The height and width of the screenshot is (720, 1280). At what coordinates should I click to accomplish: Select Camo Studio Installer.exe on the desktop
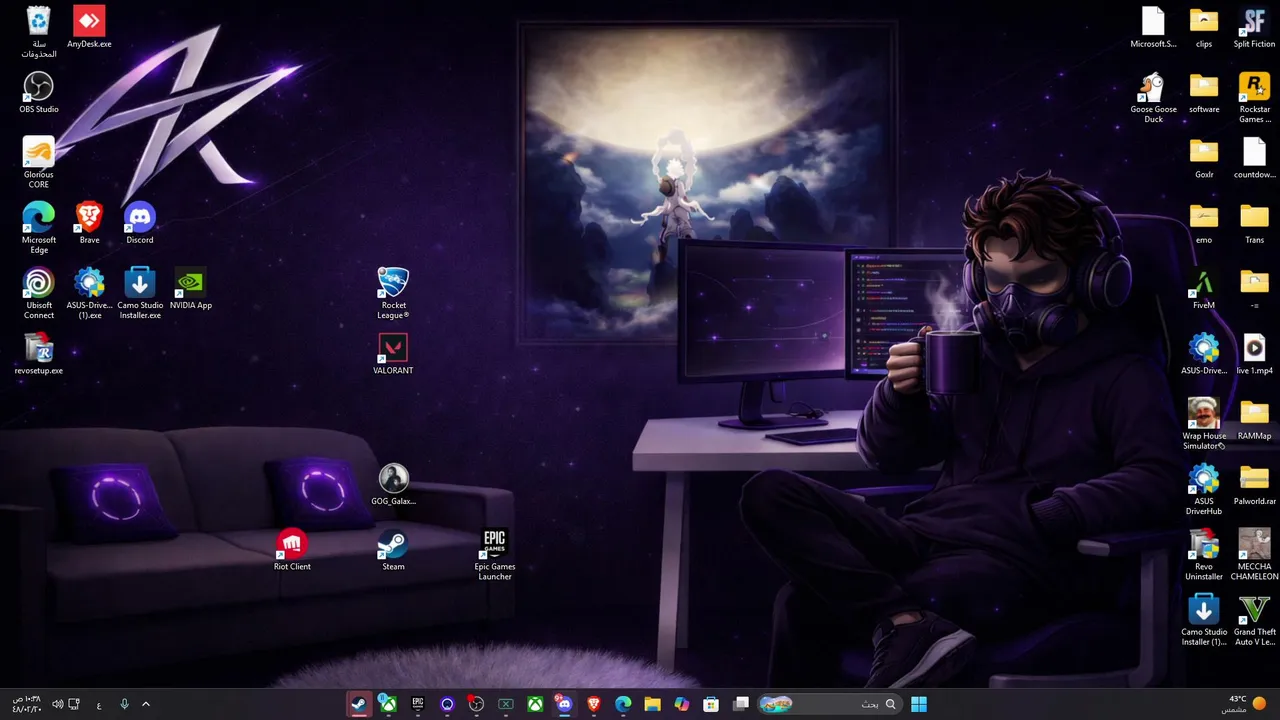pos(140,293)
